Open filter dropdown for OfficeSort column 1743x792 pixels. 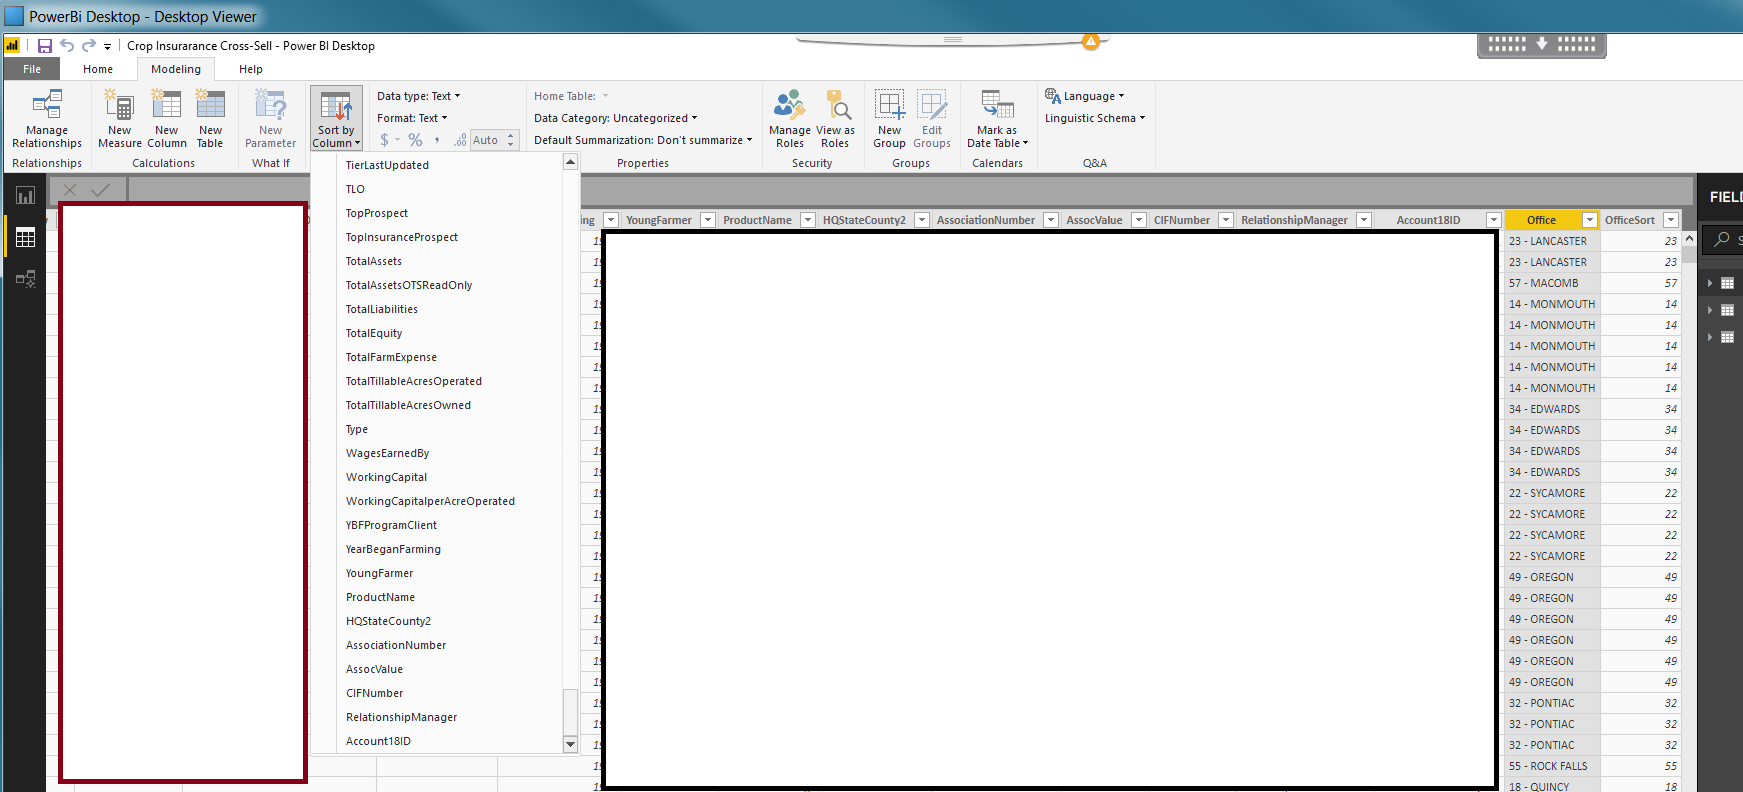tap(1670, 220)
